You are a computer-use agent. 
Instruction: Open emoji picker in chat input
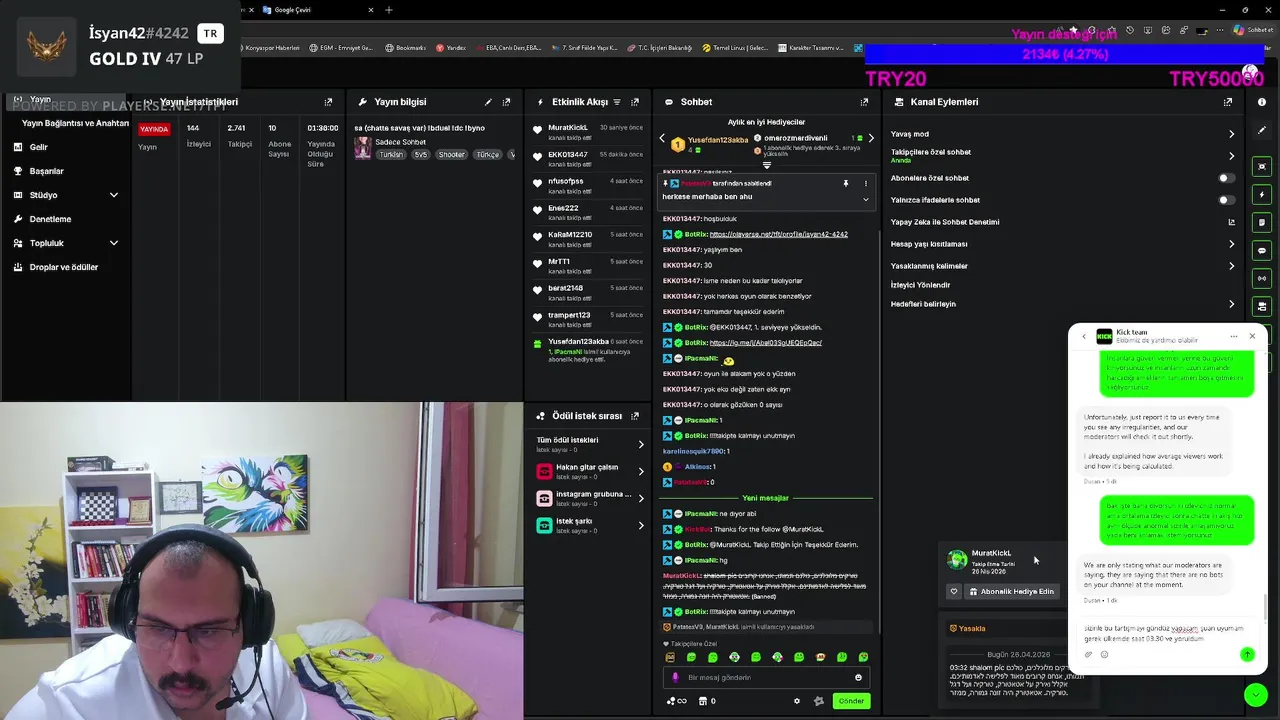pyautogui.click(x=858, y=677)
